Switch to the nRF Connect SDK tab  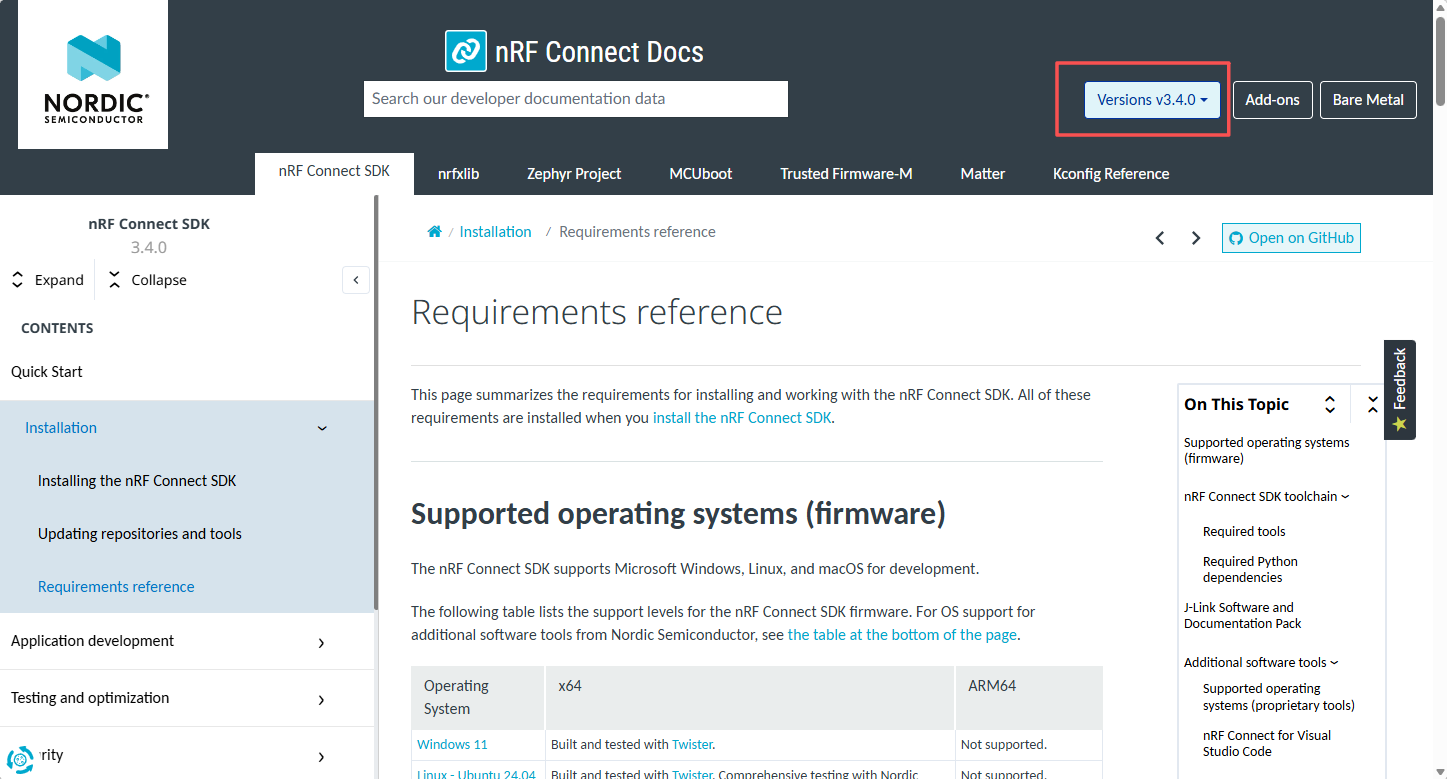coord(334,172)
